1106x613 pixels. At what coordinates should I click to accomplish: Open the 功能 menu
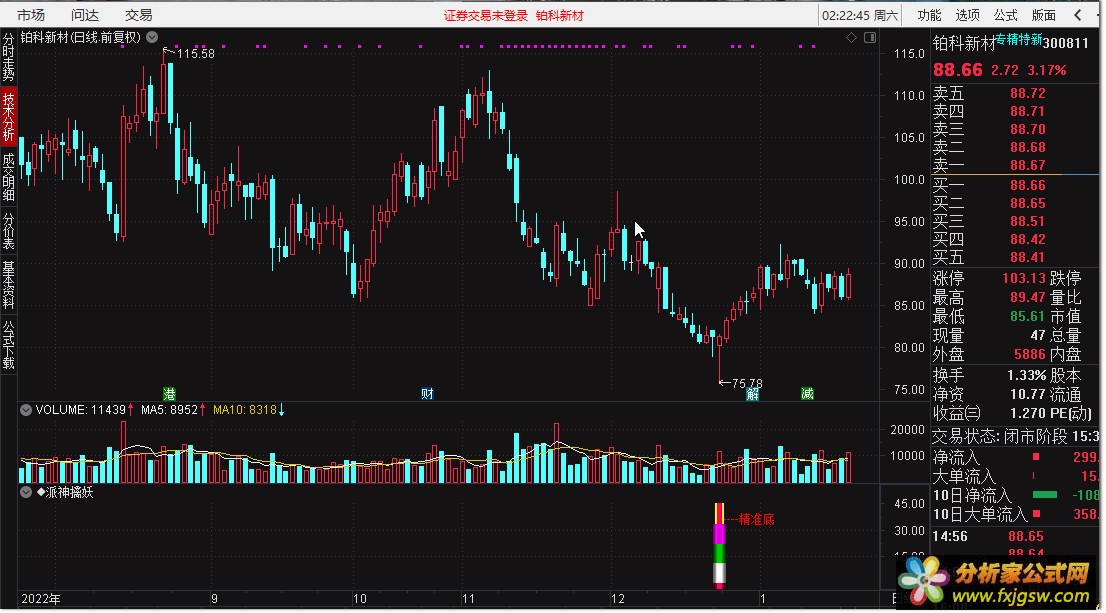[x=929, y=15]
